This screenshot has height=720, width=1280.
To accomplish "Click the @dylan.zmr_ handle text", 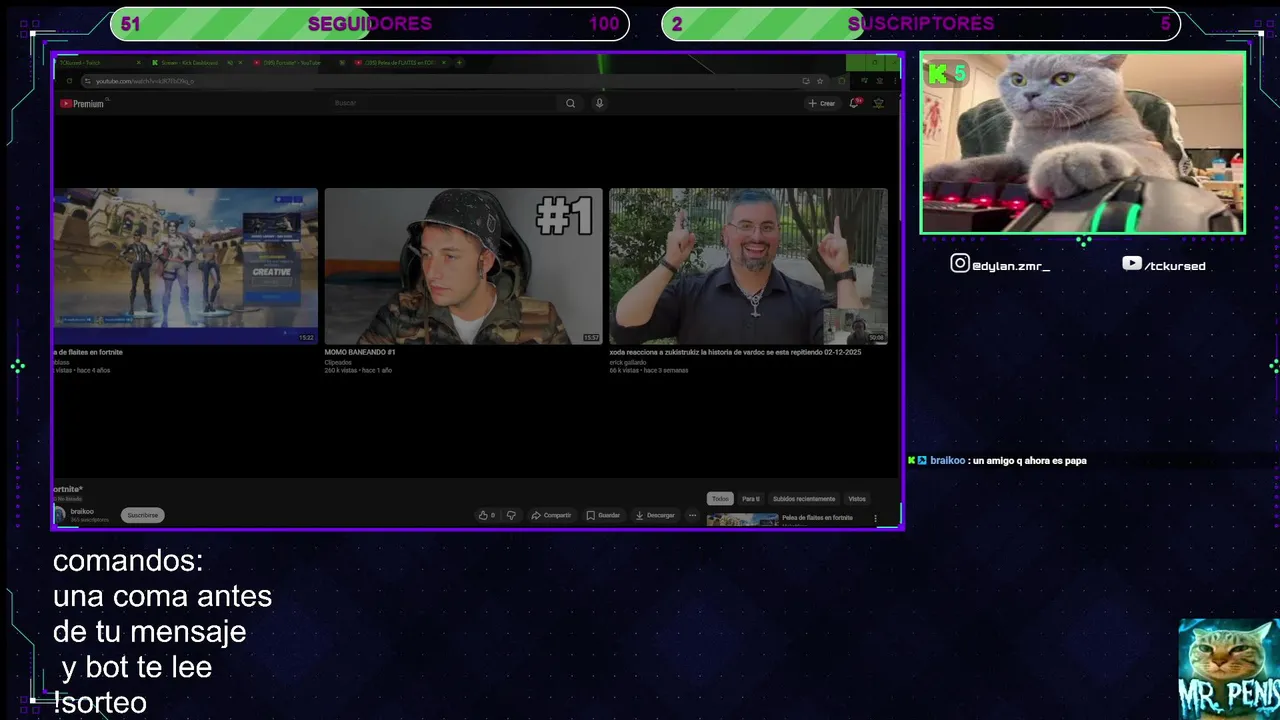I will [x=1011, y=266].
